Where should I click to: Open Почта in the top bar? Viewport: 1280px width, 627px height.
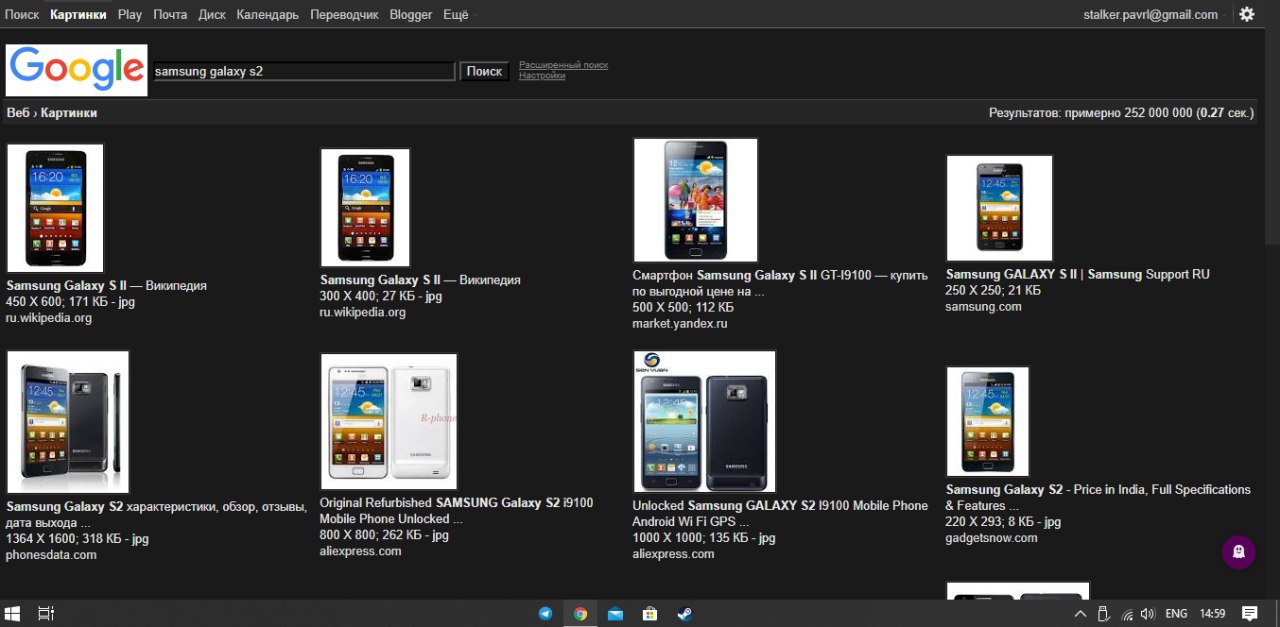click(x=170, y=15)
